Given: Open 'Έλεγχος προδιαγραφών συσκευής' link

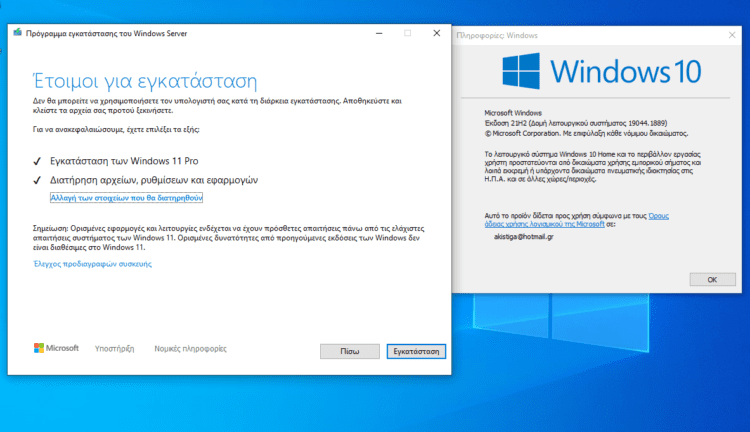Looking at the screenshot, I should (92, 264).
